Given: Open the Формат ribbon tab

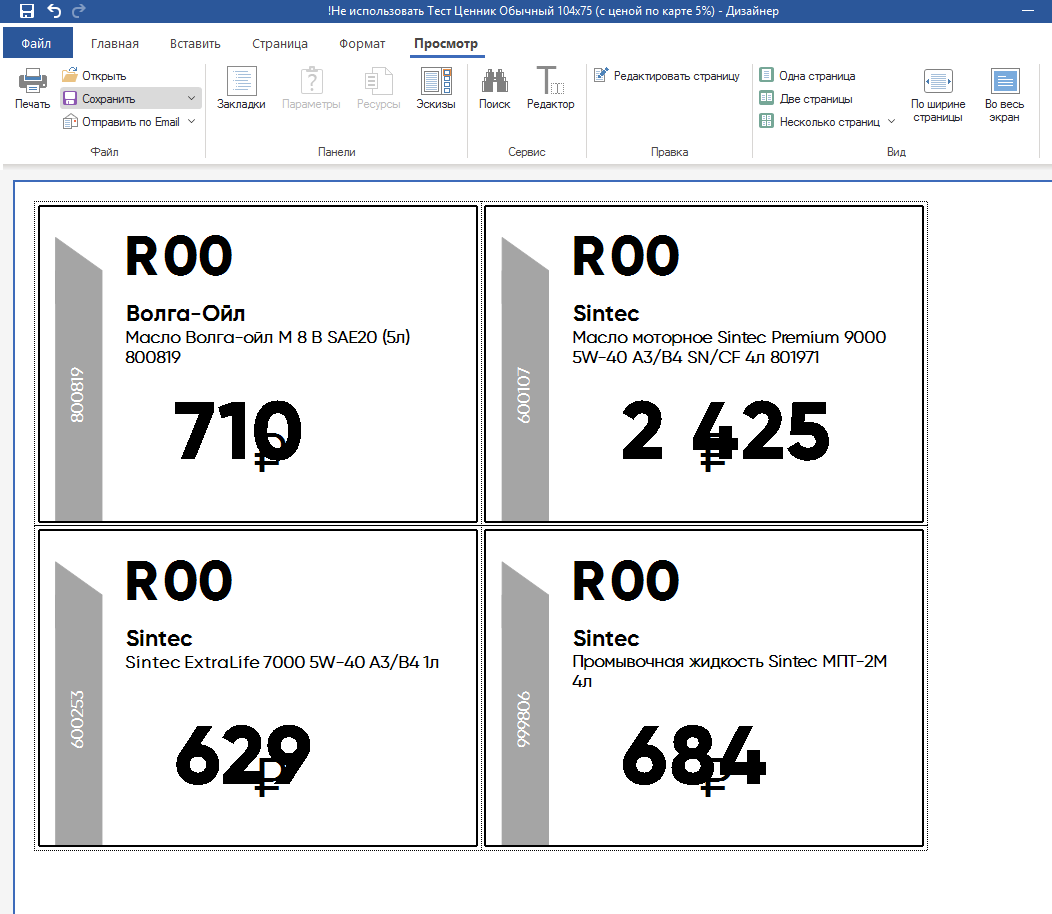Looking at the screenshot, I should [x=362, y=44].
